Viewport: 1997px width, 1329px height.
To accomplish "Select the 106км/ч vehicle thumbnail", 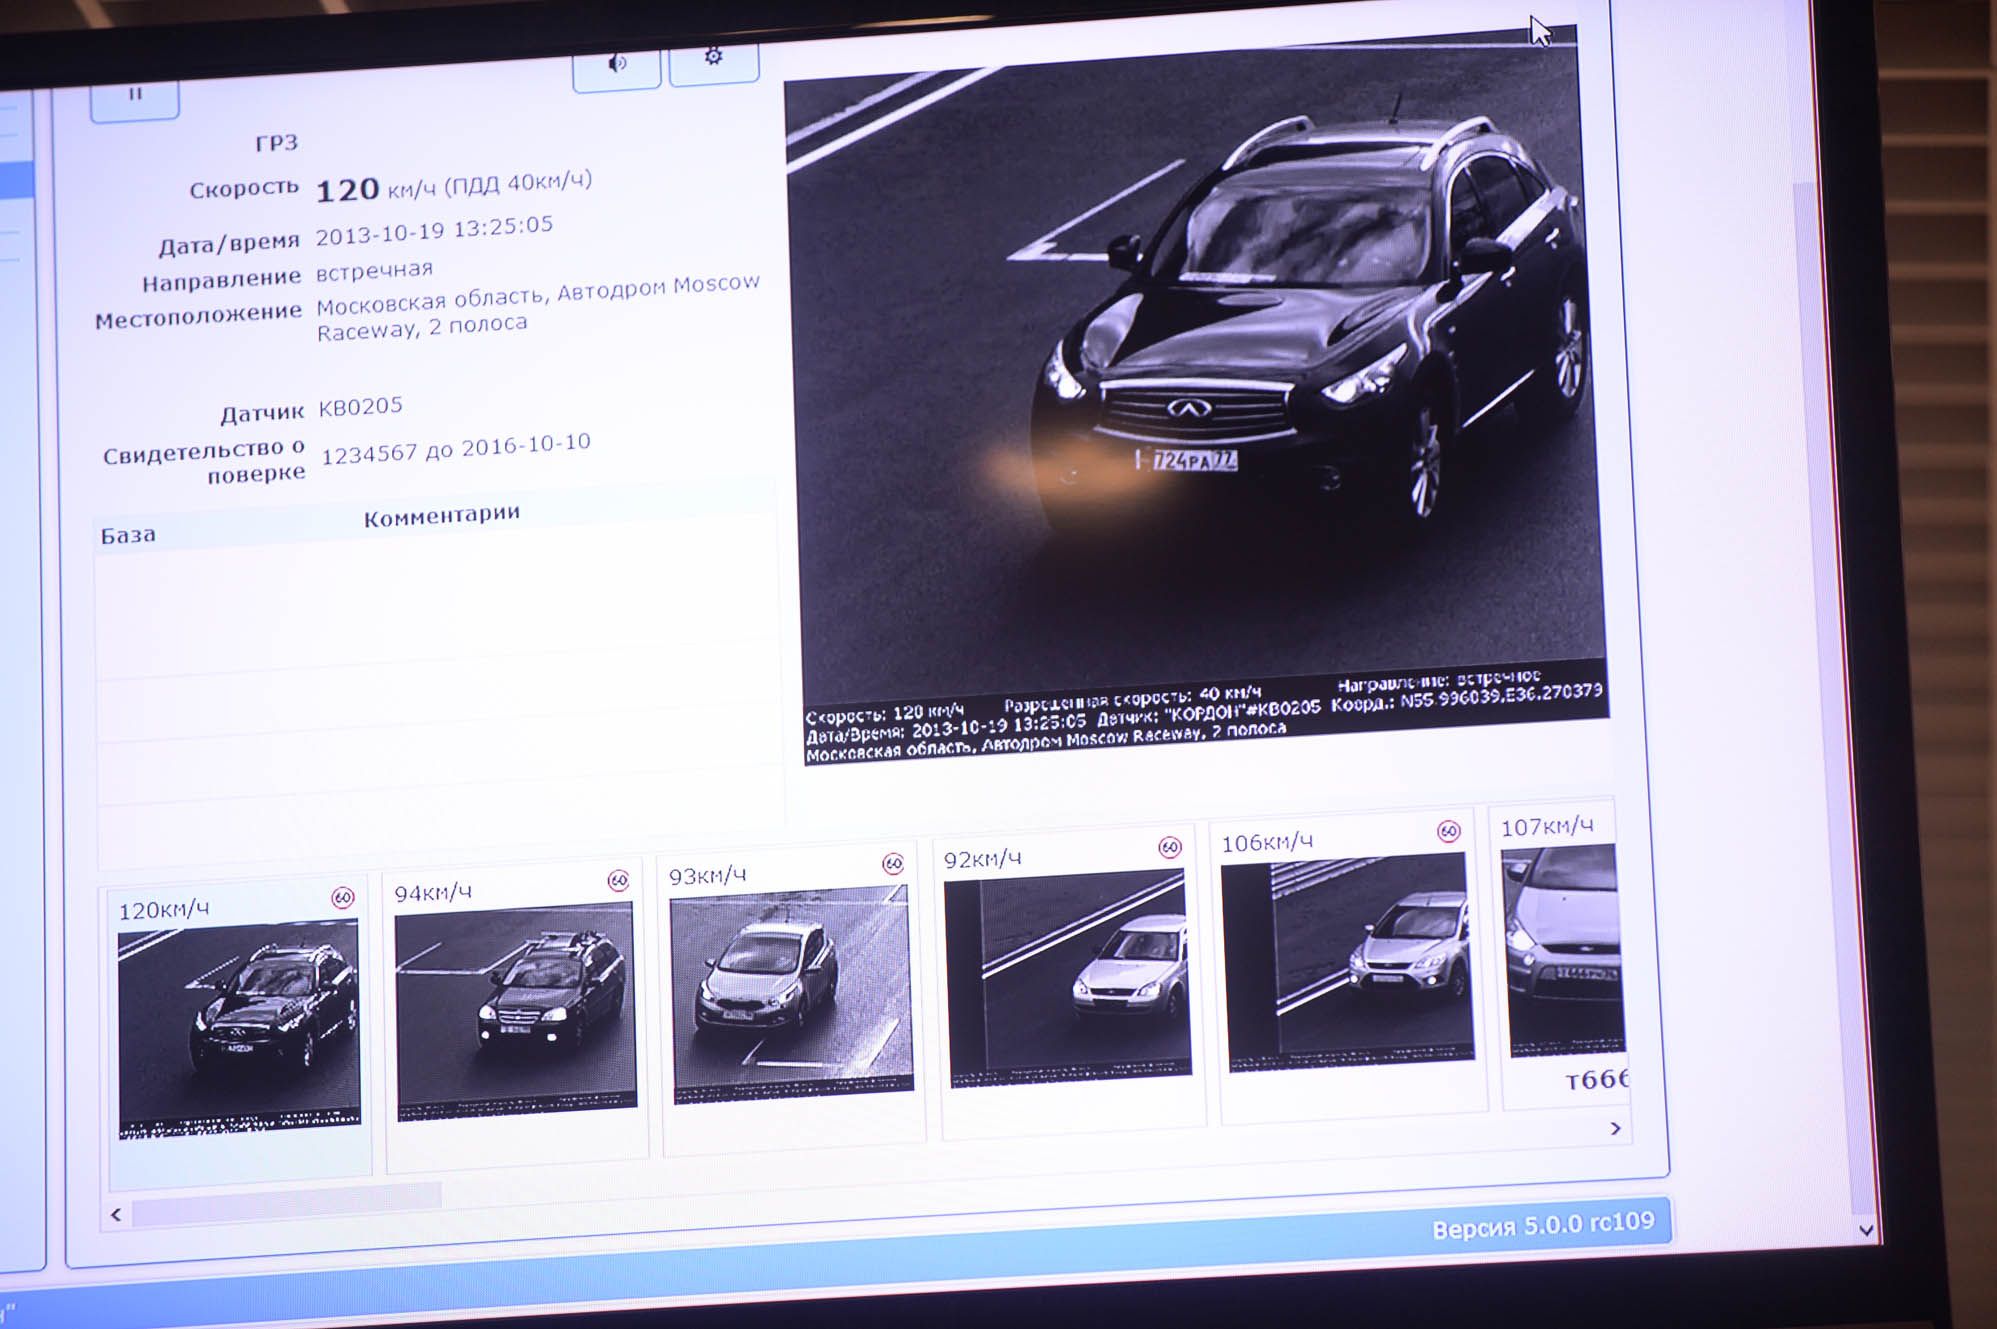I will point(1350,962).
